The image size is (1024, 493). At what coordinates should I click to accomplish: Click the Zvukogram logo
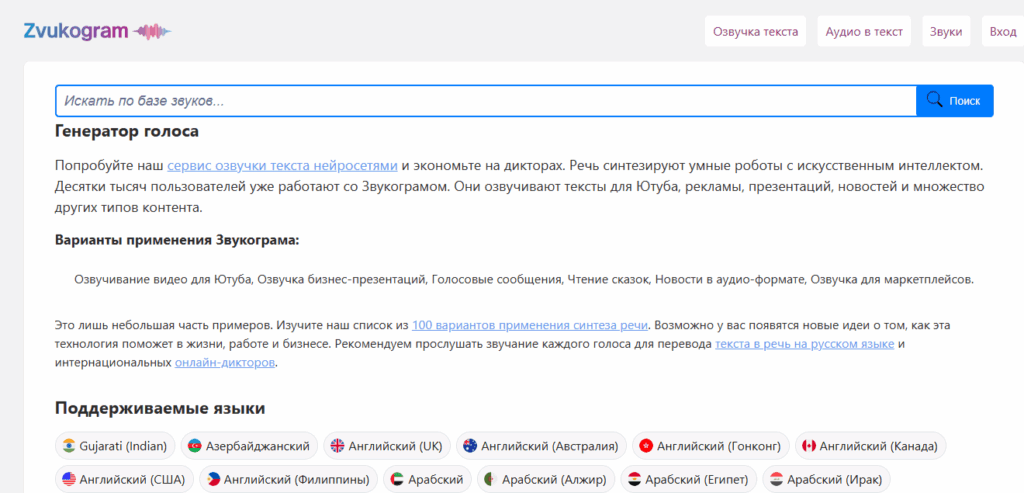pyautogui.click(x=97, y=31)
